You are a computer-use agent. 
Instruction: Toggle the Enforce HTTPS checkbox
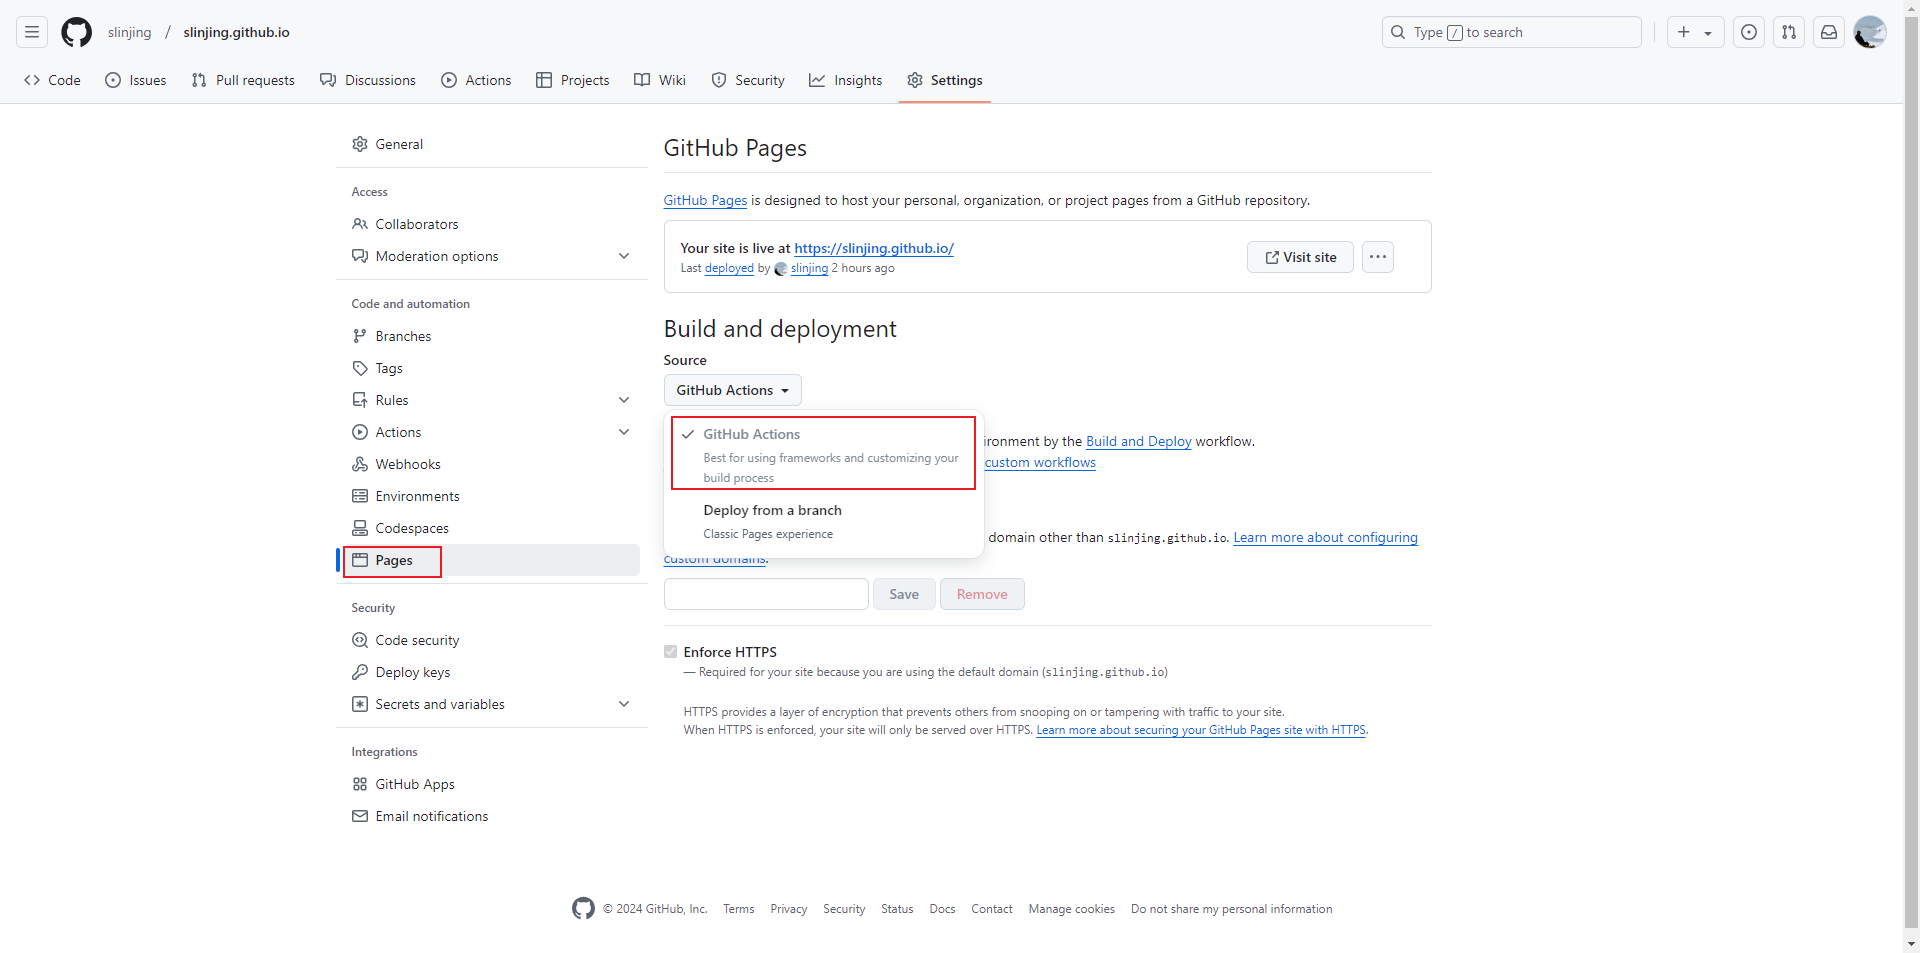coord(671,652)
